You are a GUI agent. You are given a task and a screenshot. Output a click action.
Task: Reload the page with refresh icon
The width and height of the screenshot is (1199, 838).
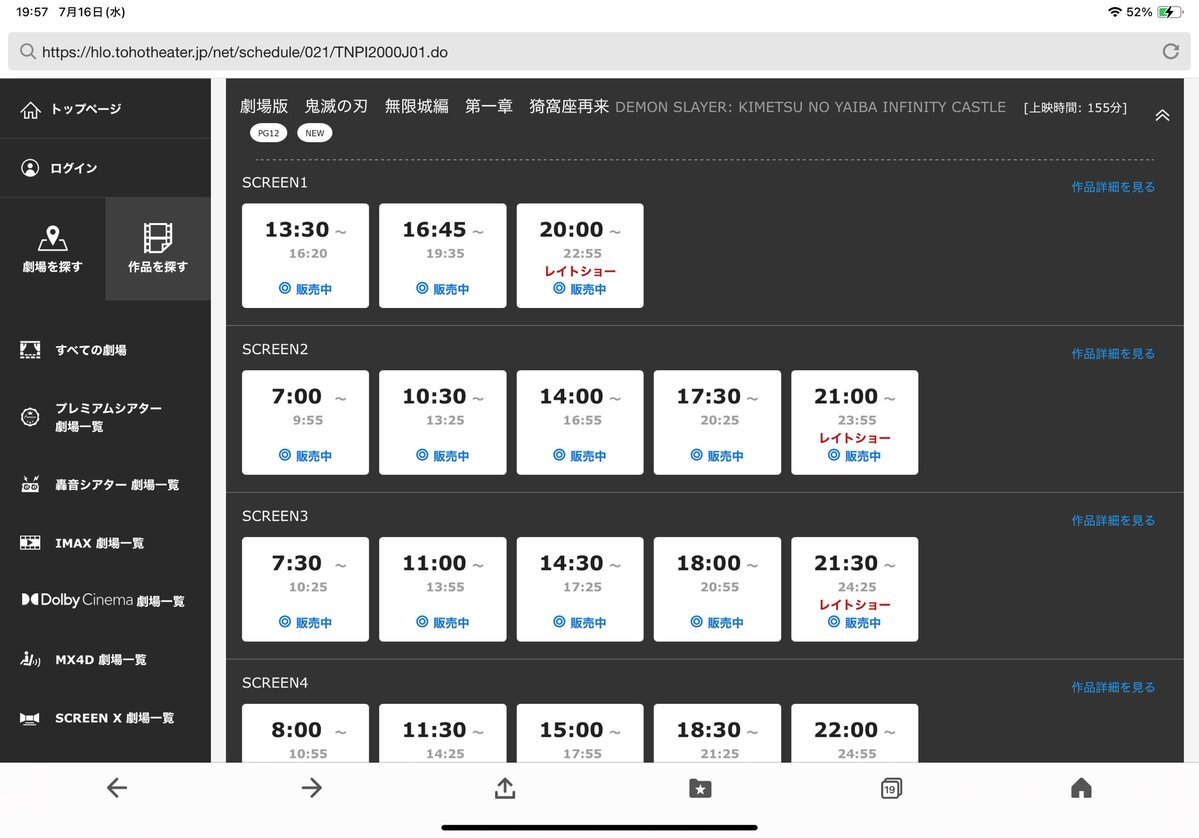click(x=1171, y=51)
